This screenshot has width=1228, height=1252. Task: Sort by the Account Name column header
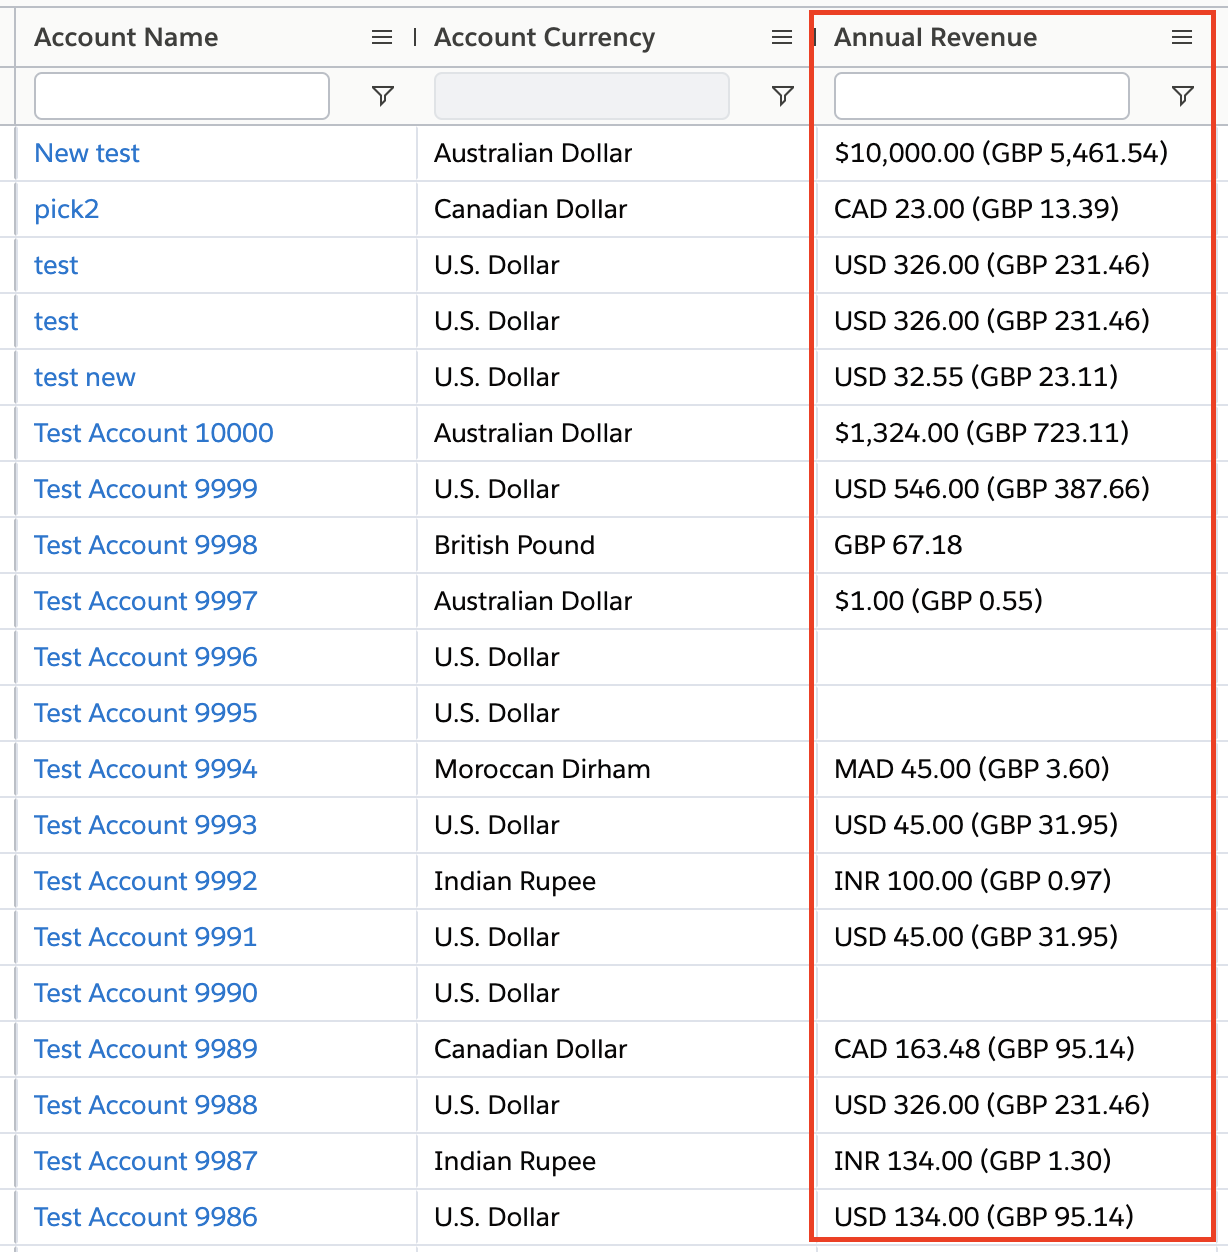126,38
